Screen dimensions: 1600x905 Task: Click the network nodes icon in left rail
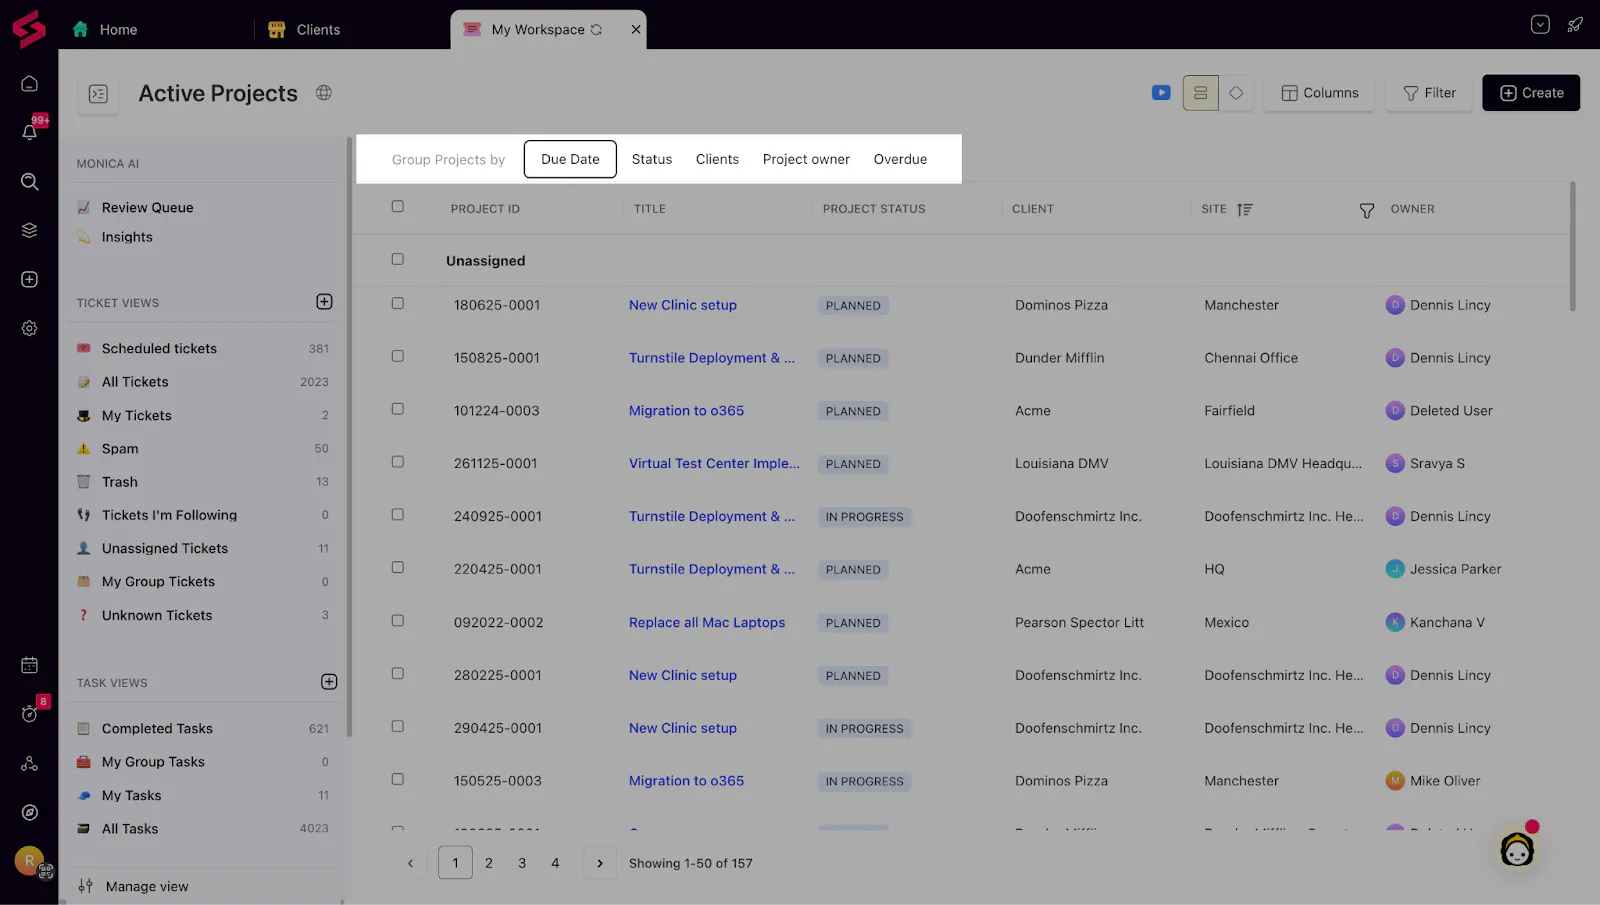pyautogui.click(x=30, y=764)
